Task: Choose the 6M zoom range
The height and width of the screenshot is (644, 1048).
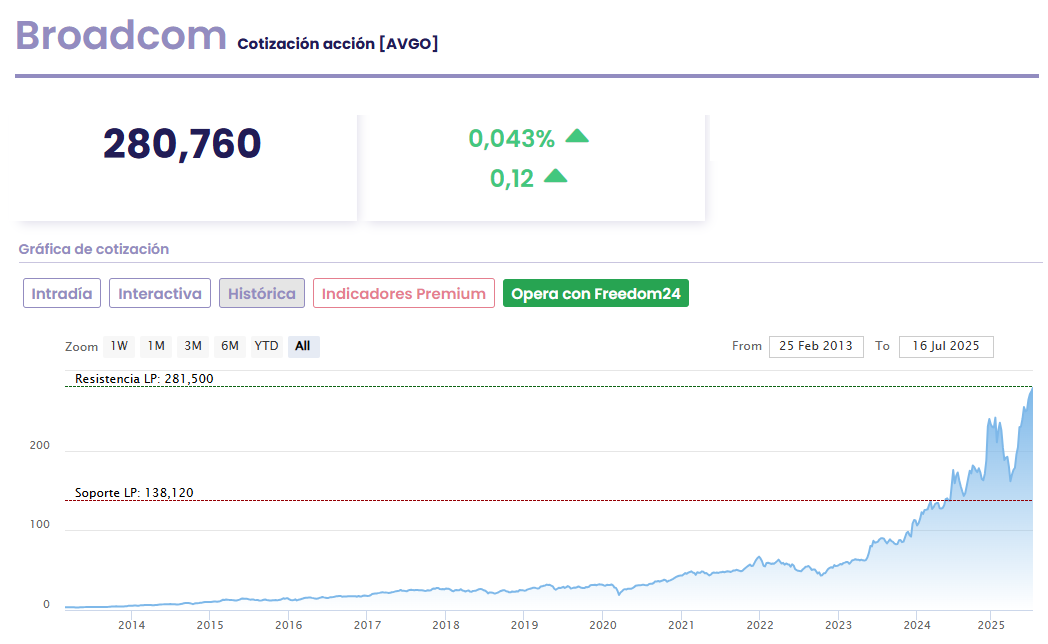Action: pyautogui.click(x=230, y=346)
